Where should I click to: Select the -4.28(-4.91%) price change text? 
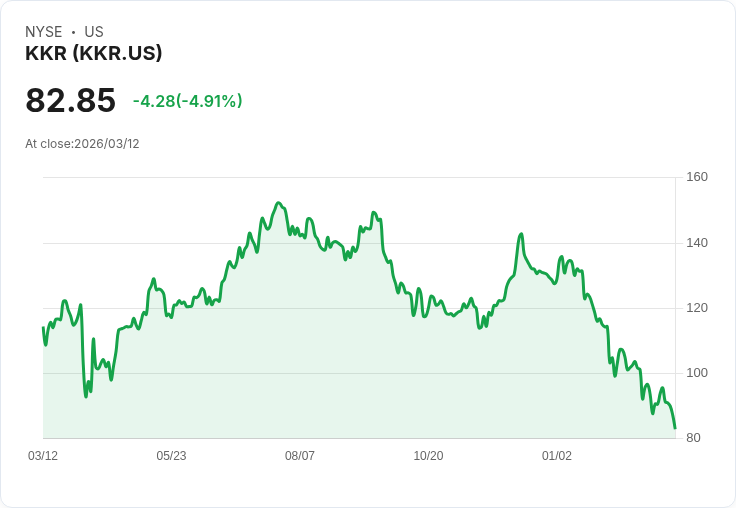pos(187,101)
